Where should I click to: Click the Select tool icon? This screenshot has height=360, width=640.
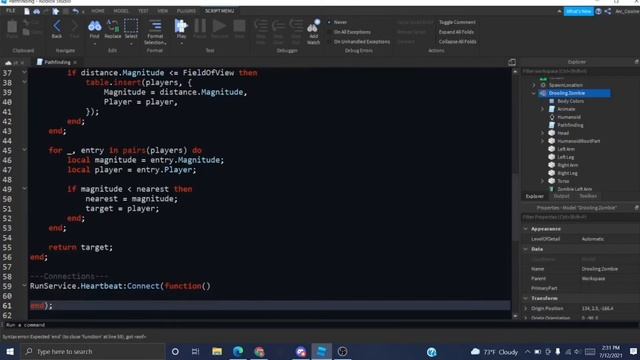coord(131,26)
